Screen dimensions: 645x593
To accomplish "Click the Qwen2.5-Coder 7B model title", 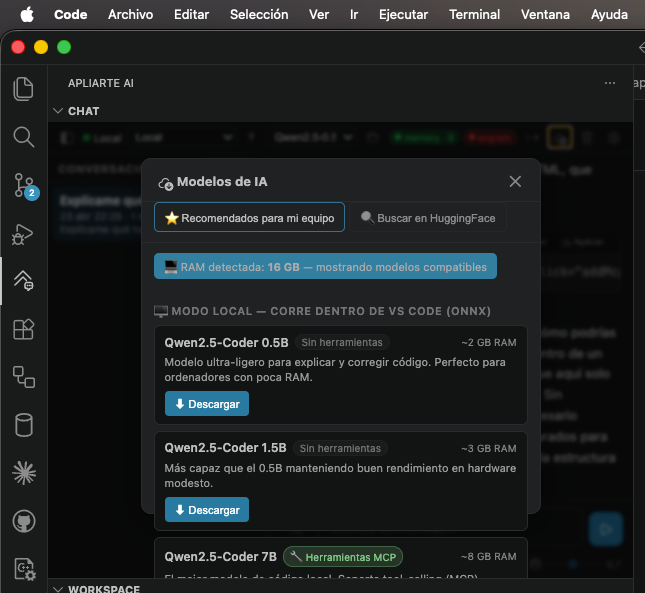I will (220, 556).
